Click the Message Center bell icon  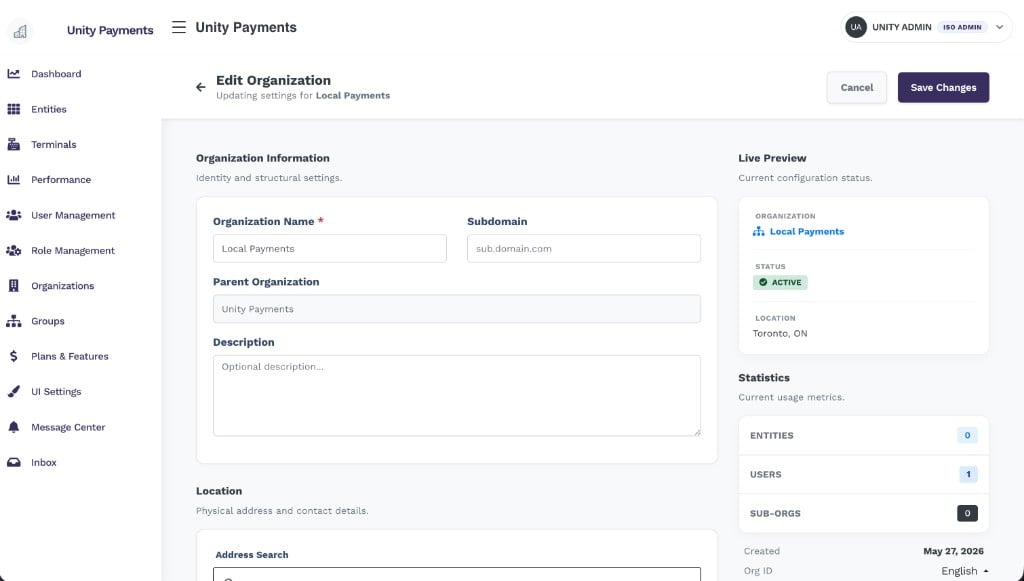coord(14,427)
